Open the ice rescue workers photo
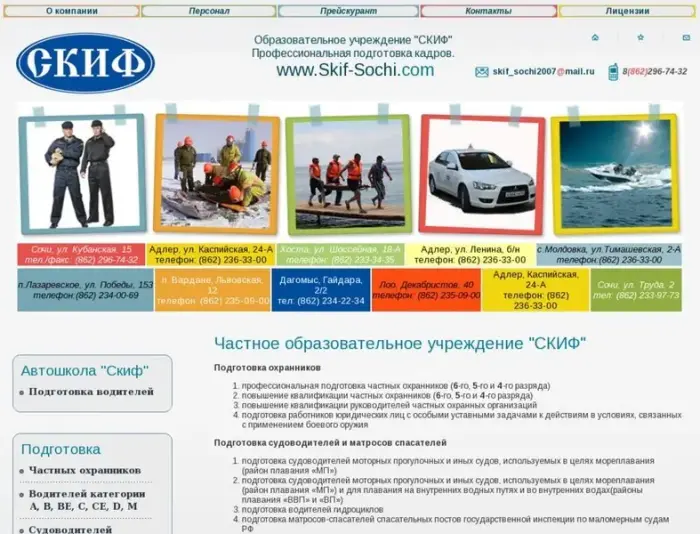This screenshot has height=534, width=700. click(216, 173)
